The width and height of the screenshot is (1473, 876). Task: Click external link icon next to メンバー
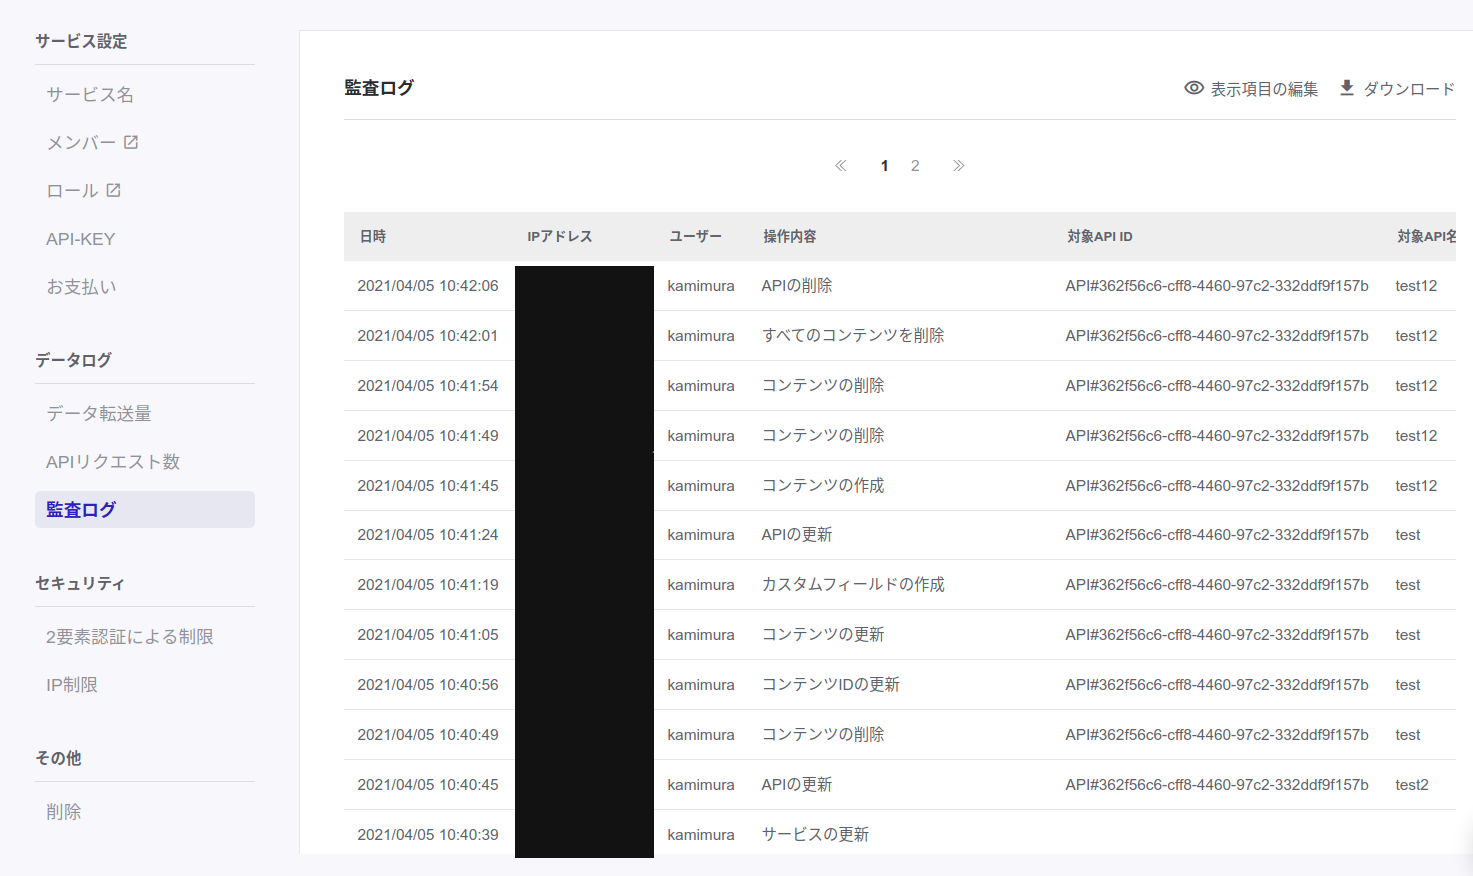(x=131, y=142)
